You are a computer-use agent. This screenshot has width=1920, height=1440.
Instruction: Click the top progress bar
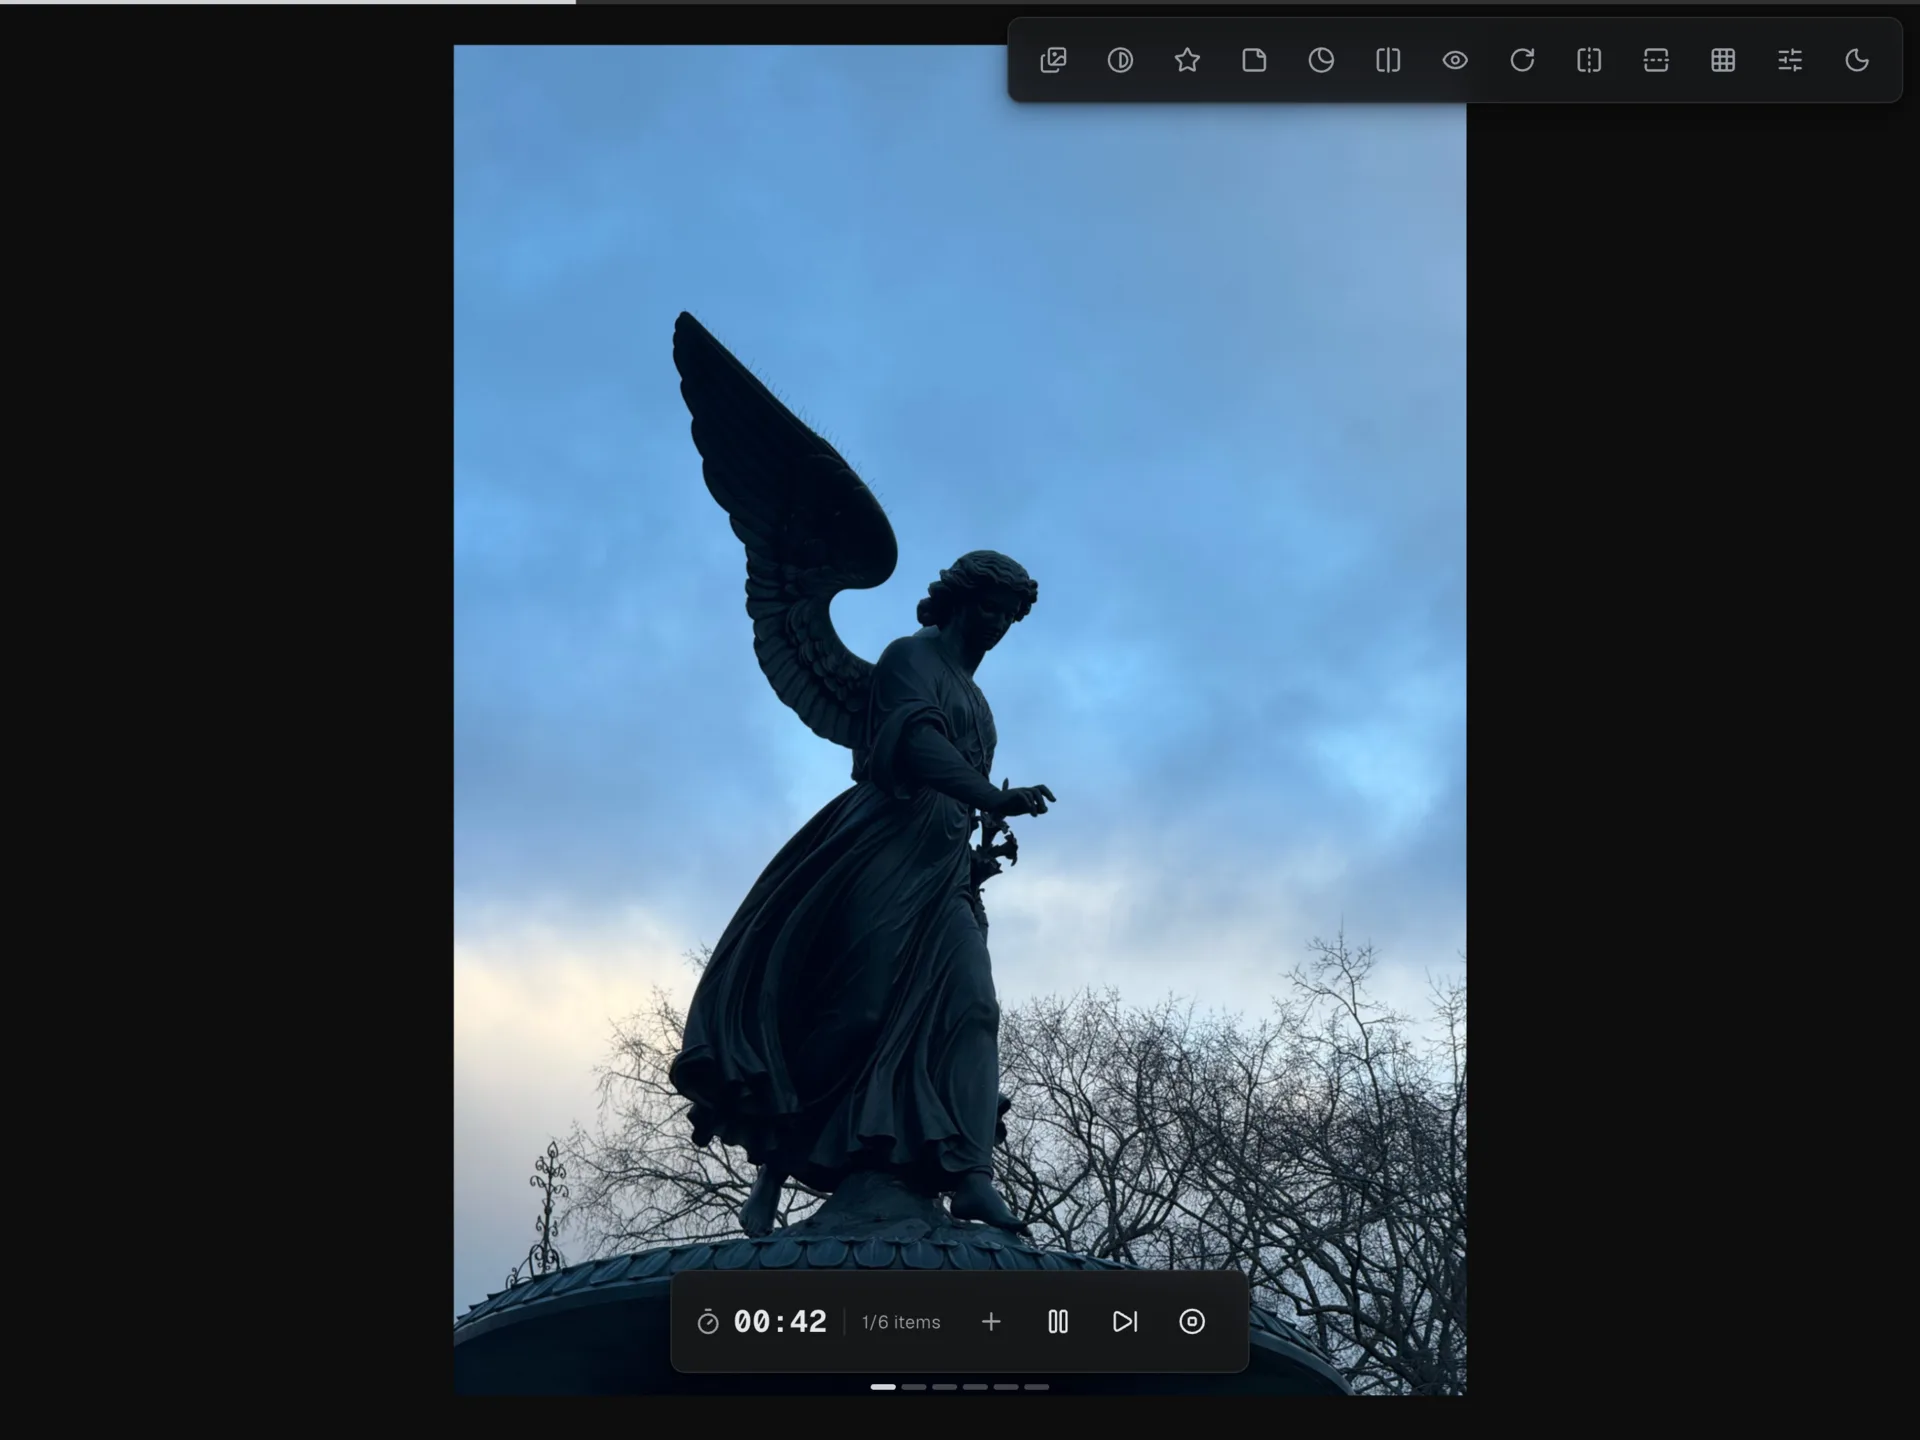(960, 2)
